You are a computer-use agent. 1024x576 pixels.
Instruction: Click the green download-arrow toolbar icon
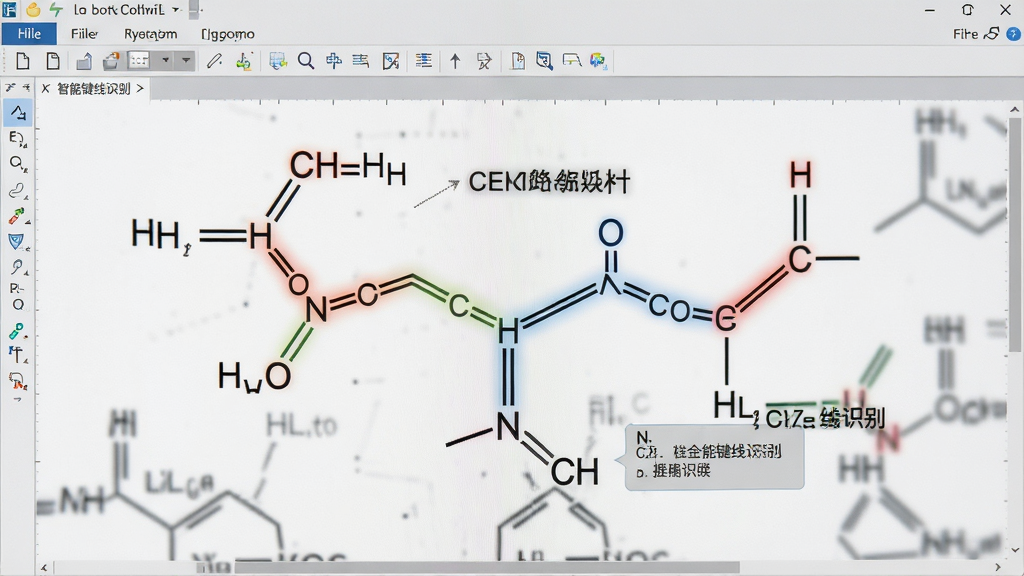point(244,61)
